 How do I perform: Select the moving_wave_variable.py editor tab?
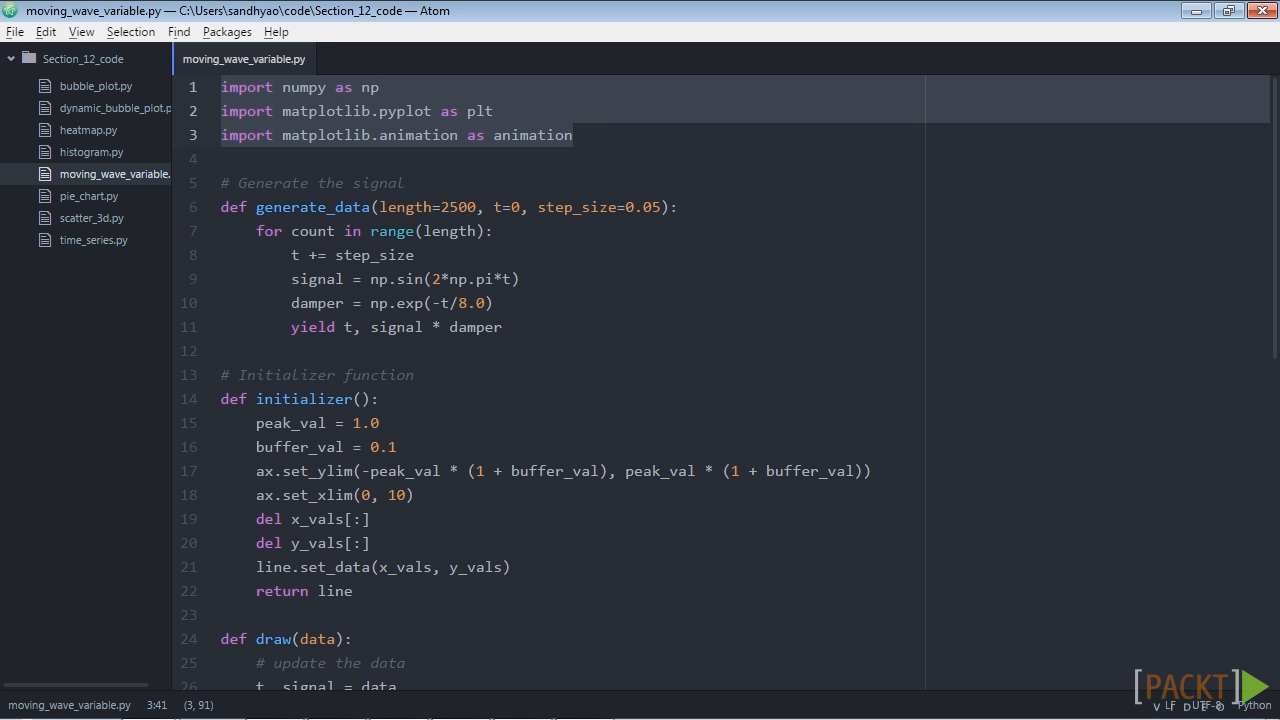tap(244, 59)
